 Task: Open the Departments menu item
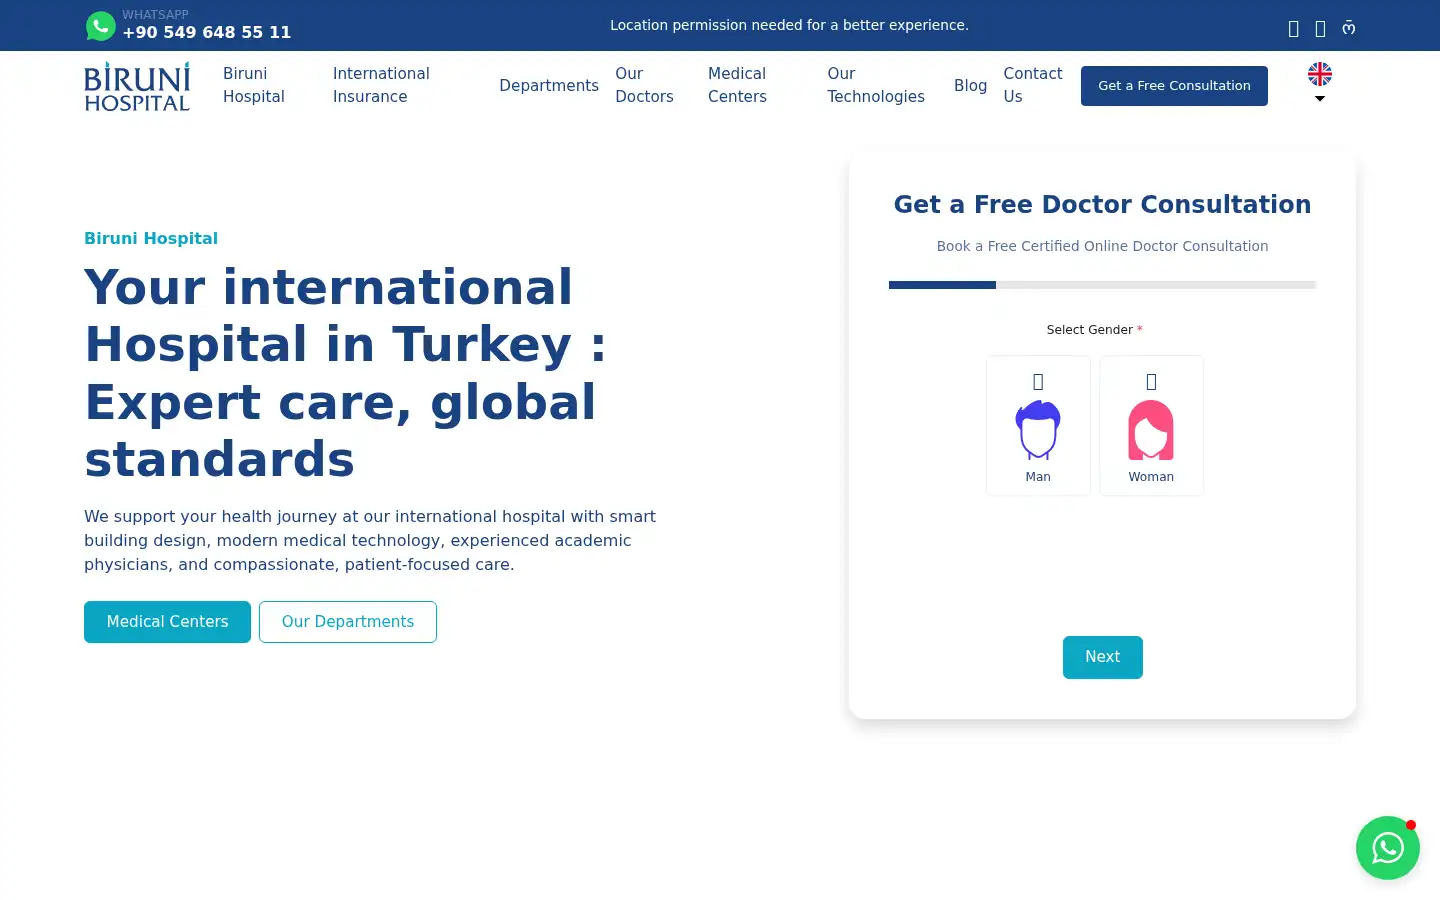[549, 86]
